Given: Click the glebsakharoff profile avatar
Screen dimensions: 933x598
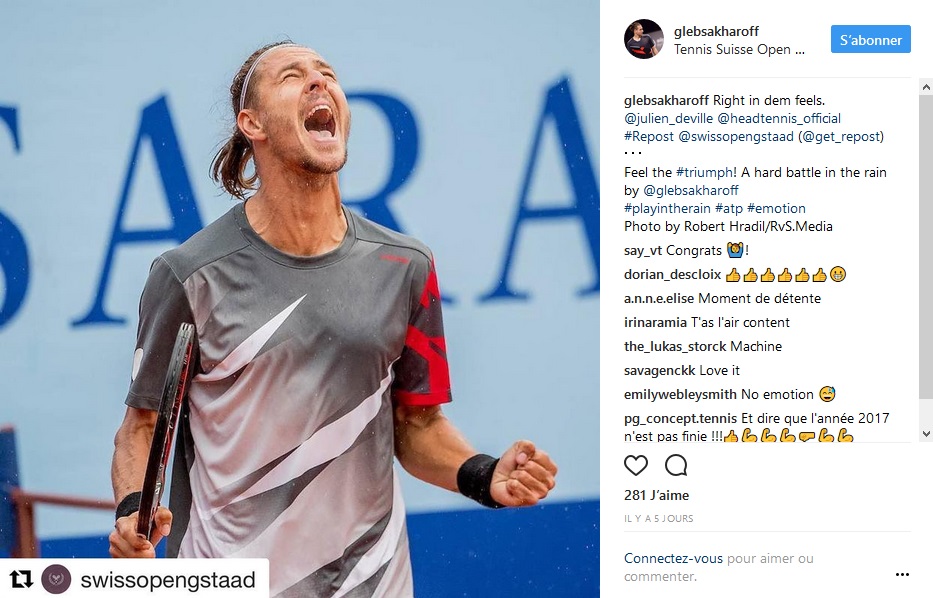Looking at the screenshot, I should 643,39.
